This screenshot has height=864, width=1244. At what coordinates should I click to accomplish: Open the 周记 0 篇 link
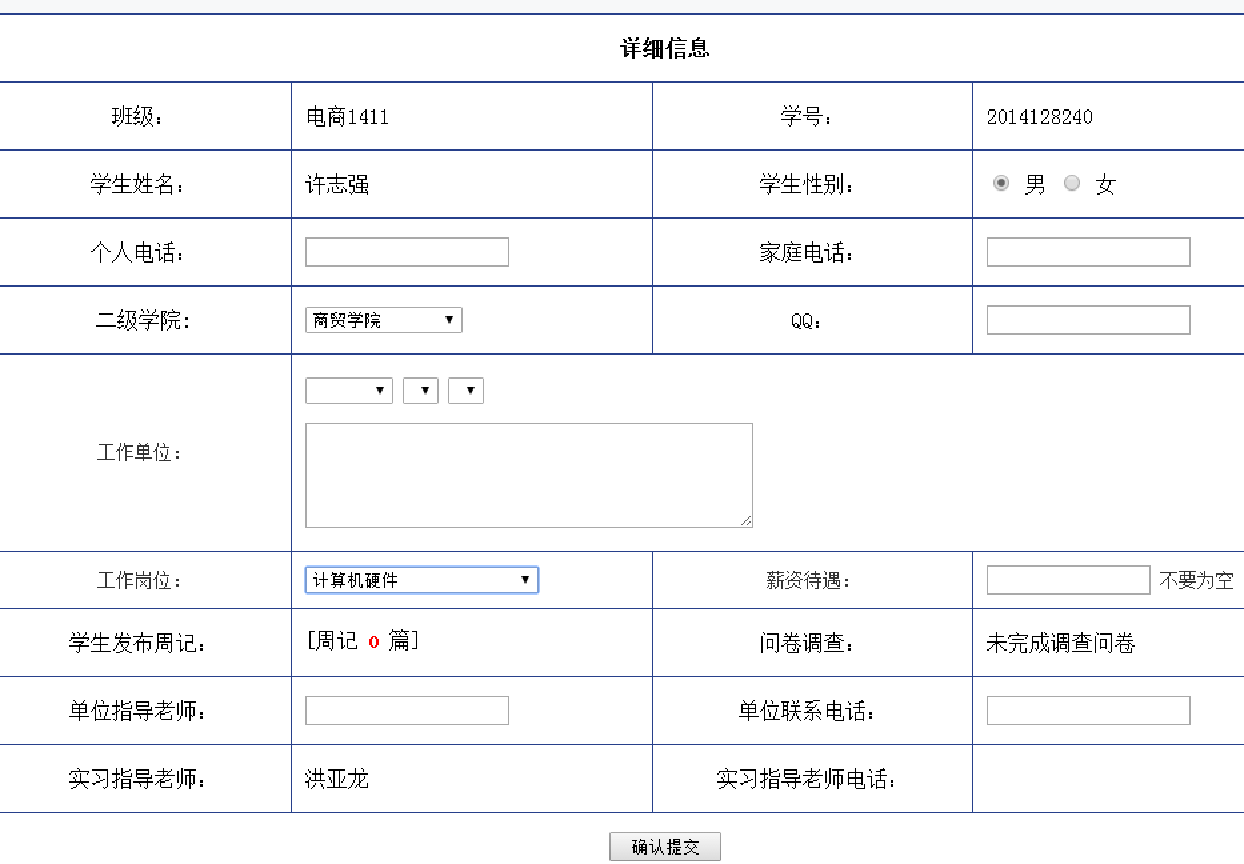(362, 642)
